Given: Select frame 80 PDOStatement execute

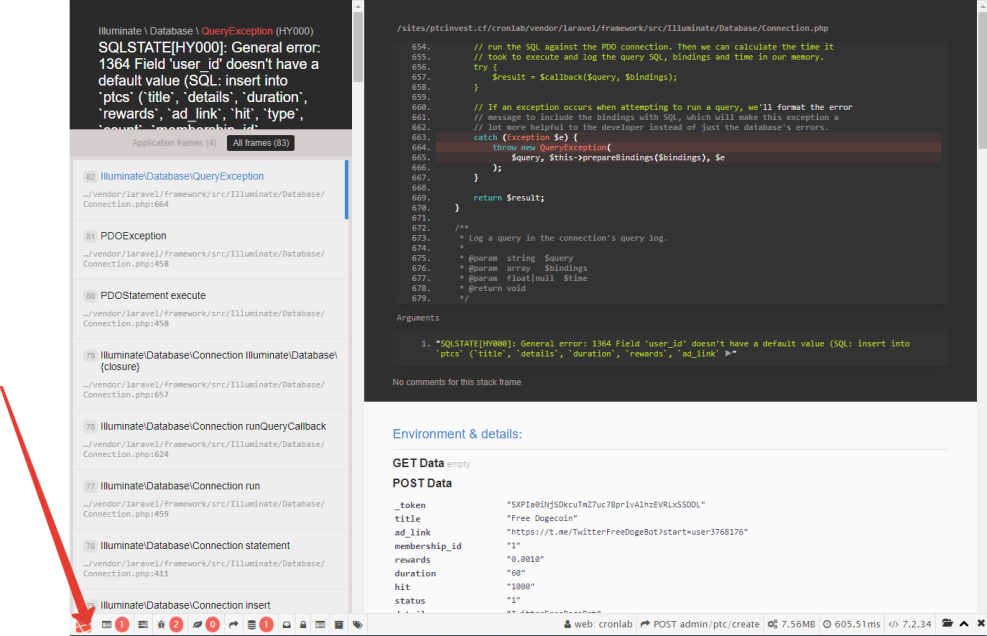Looking at the screenshot, I should pos(152,296).
